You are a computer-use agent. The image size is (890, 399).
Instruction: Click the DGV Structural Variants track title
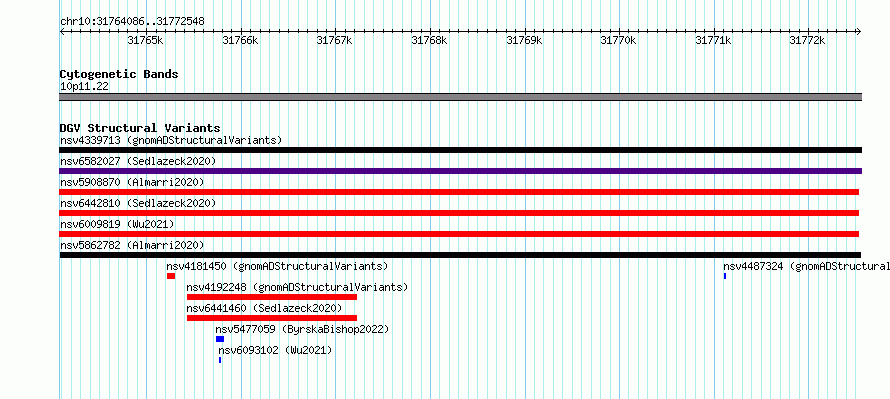point(140,128)
